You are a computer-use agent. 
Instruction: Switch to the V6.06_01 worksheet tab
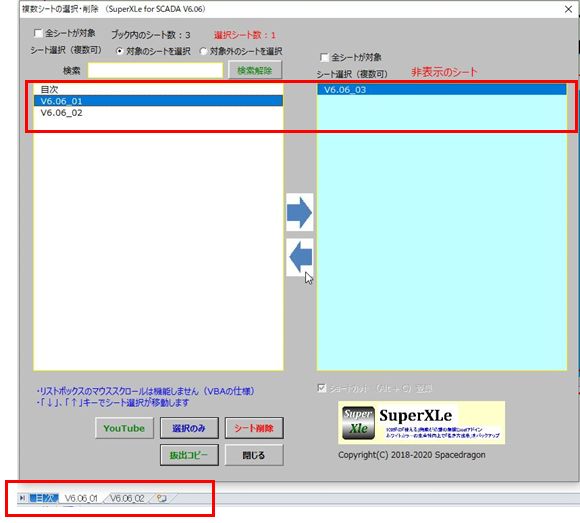(x=81, y=498)
